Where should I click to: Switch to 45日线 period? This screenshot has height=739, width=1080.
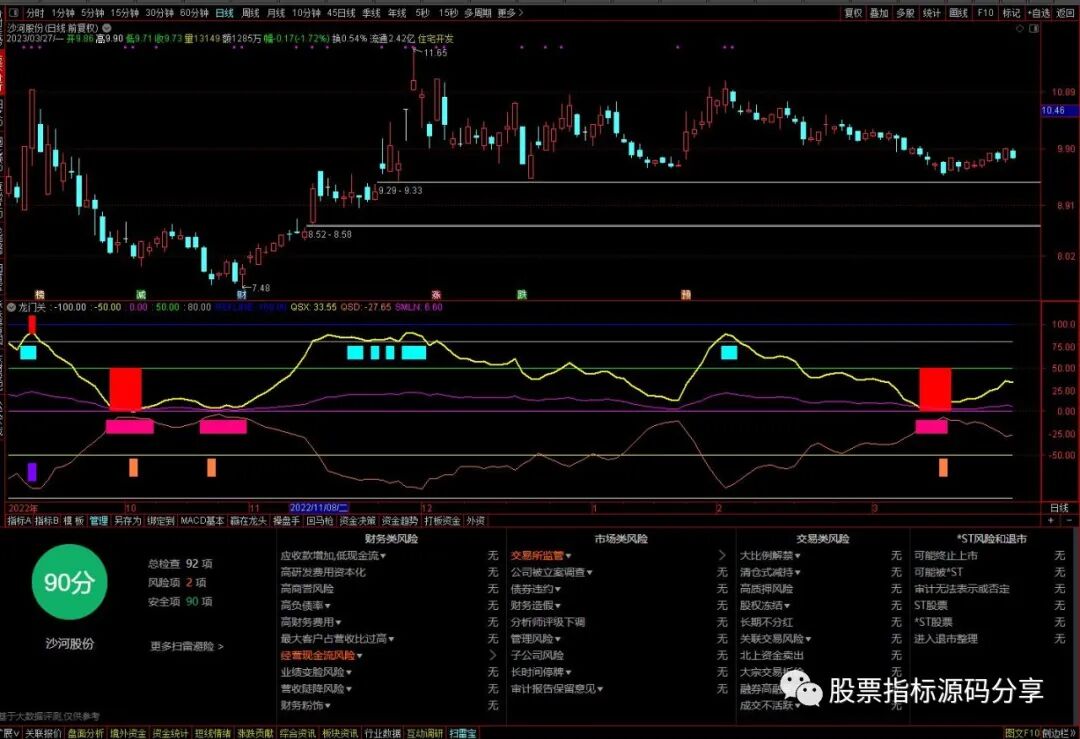[x=341, y=13]
